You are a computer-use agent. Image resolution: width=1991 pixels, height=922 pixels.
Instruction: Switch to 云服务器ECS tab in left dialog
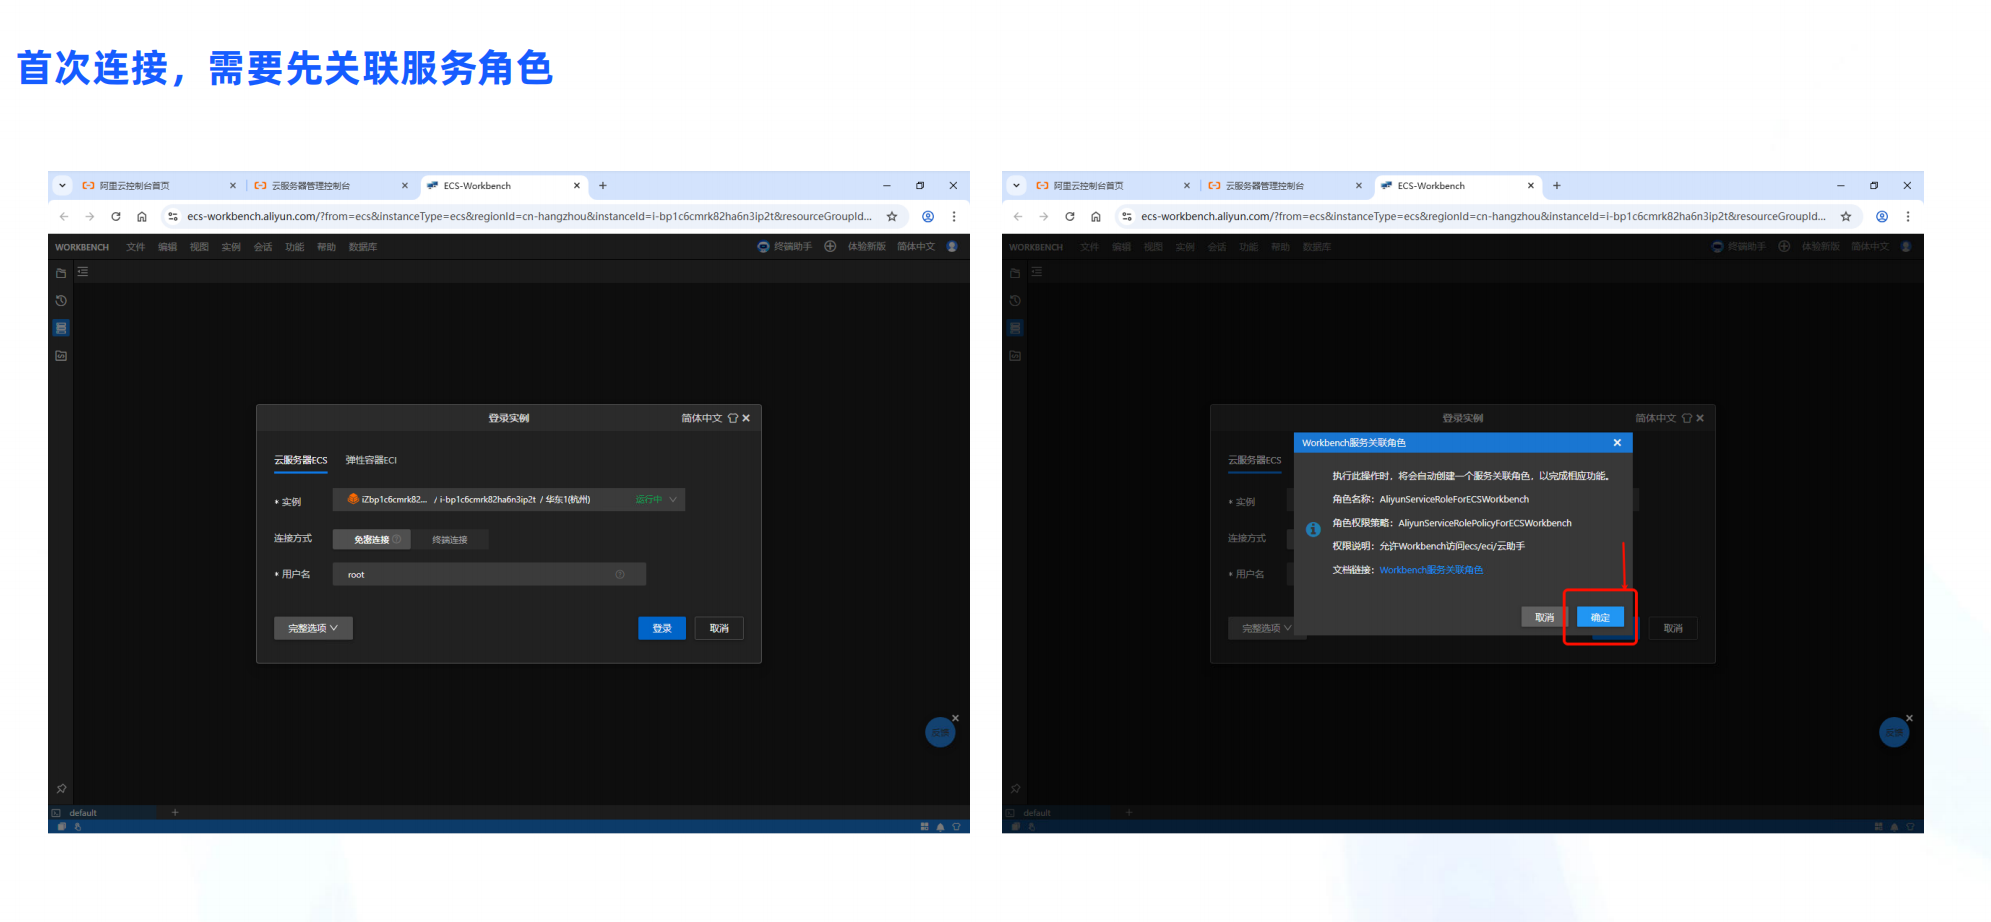[x=301, y=460]
